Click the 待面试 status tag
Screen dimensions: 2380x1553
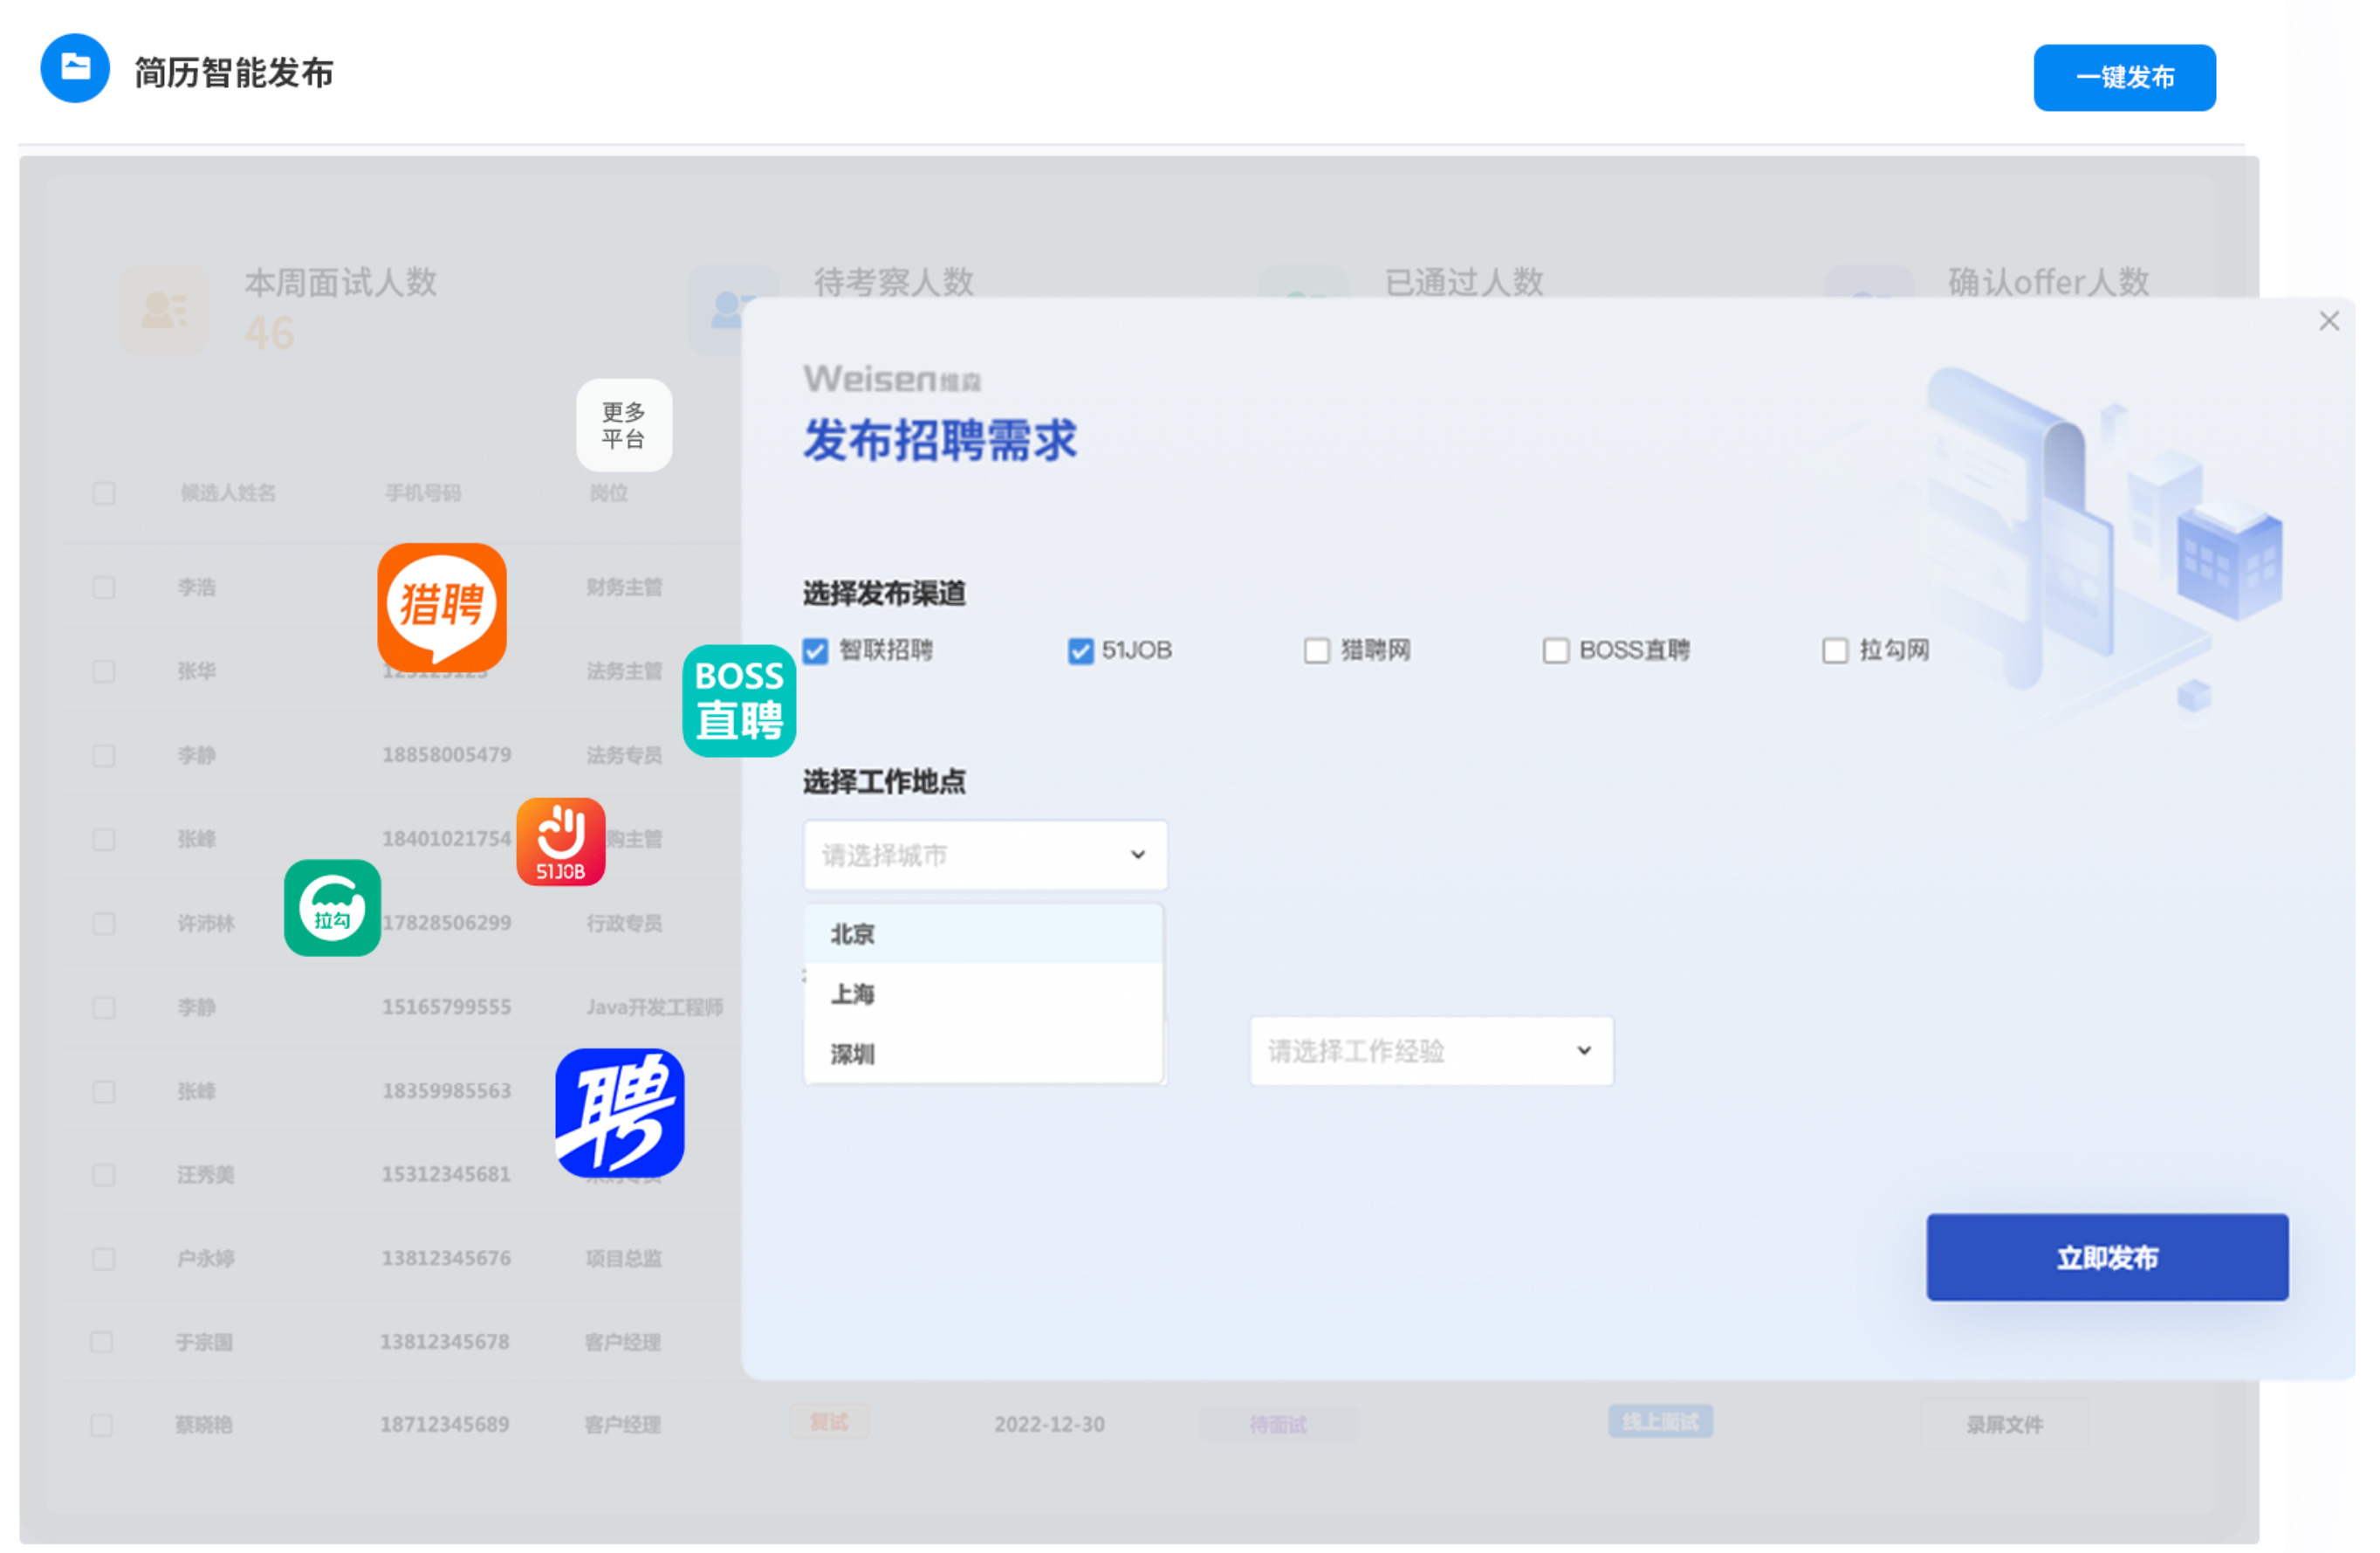point(1277,1424)
